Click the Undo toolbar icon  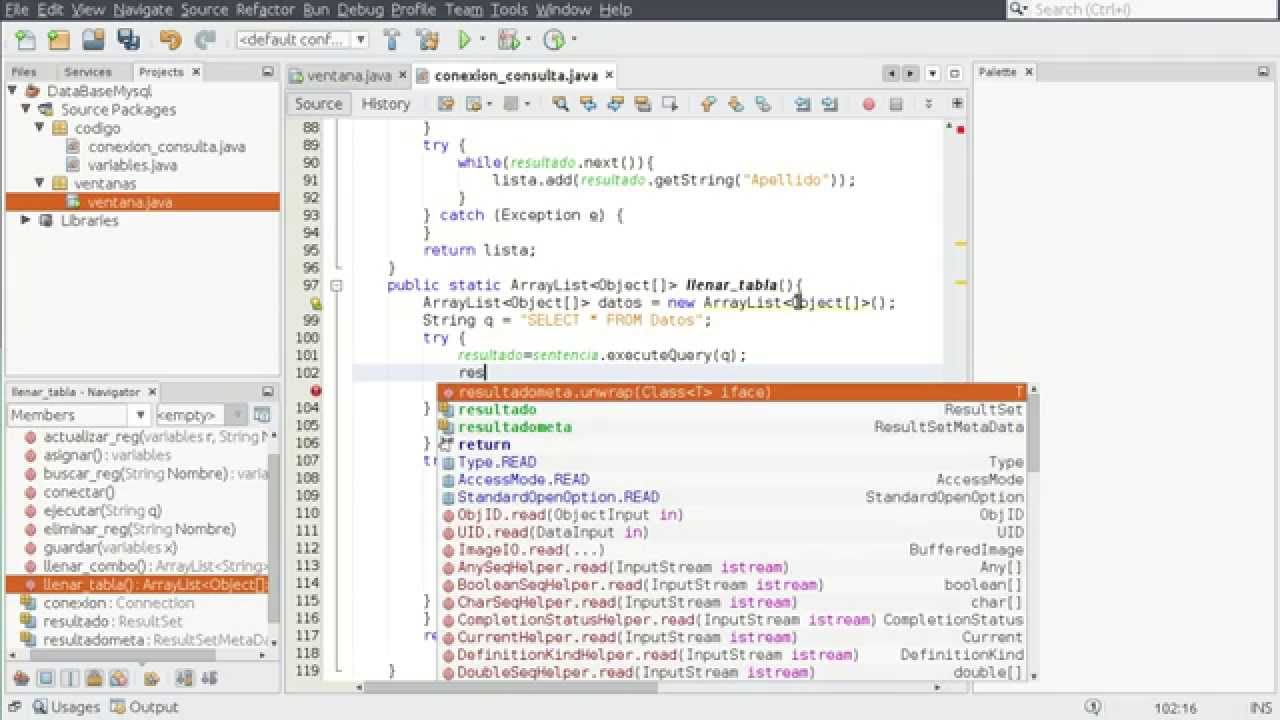coord(170,40)
